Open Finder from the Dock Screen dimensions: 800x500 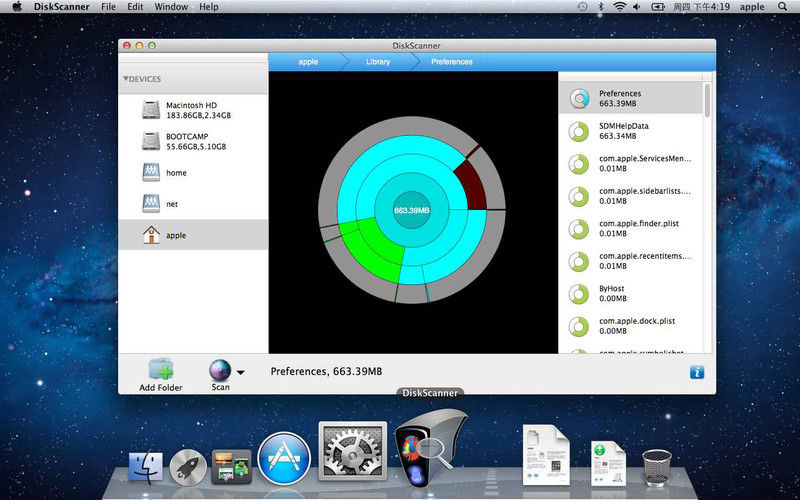(145, 466)
